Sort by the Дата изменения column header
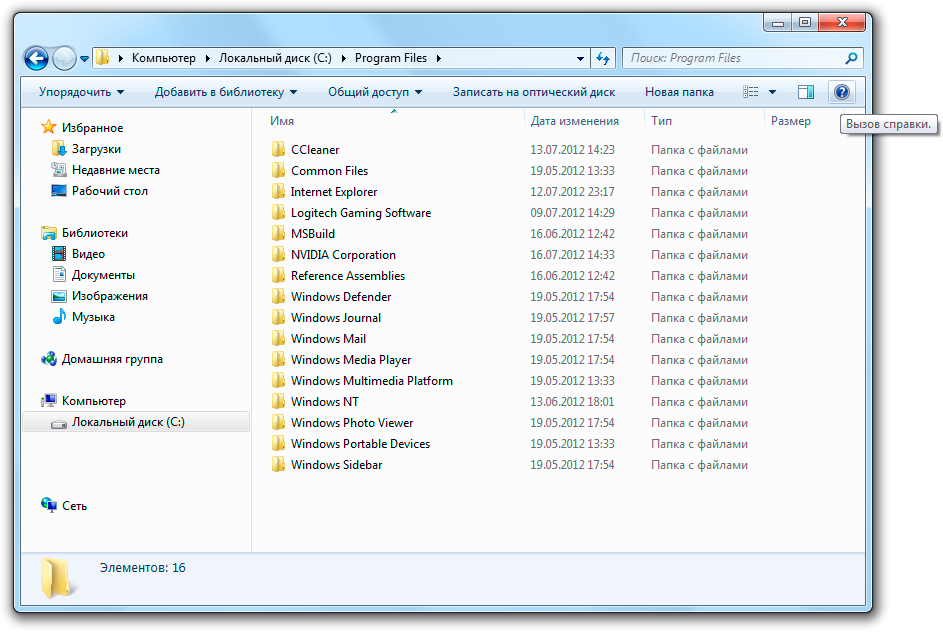Screen dimensions: 943x632 tap(574, 121)
